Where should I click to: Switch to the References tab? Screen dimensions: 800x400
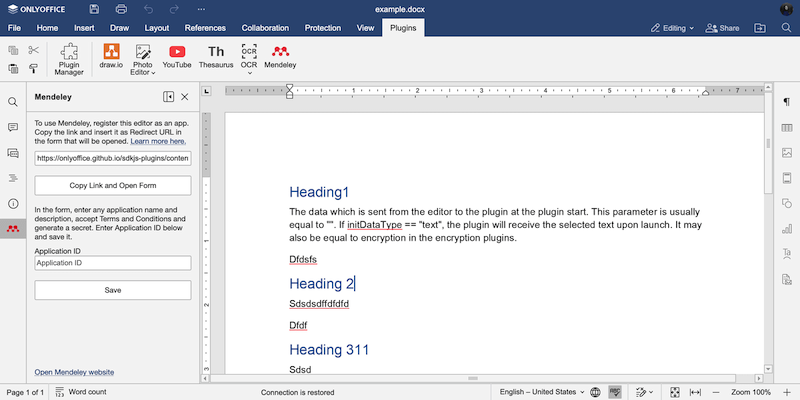(x=203, y=28)
